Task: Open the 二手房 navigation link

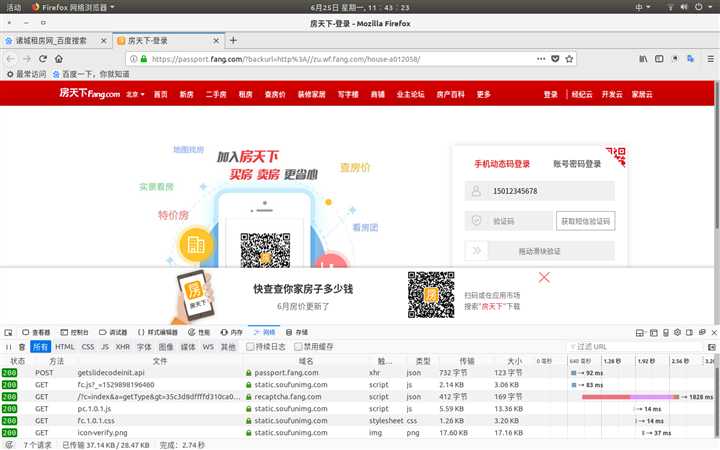Action: [x=216, y=94]
